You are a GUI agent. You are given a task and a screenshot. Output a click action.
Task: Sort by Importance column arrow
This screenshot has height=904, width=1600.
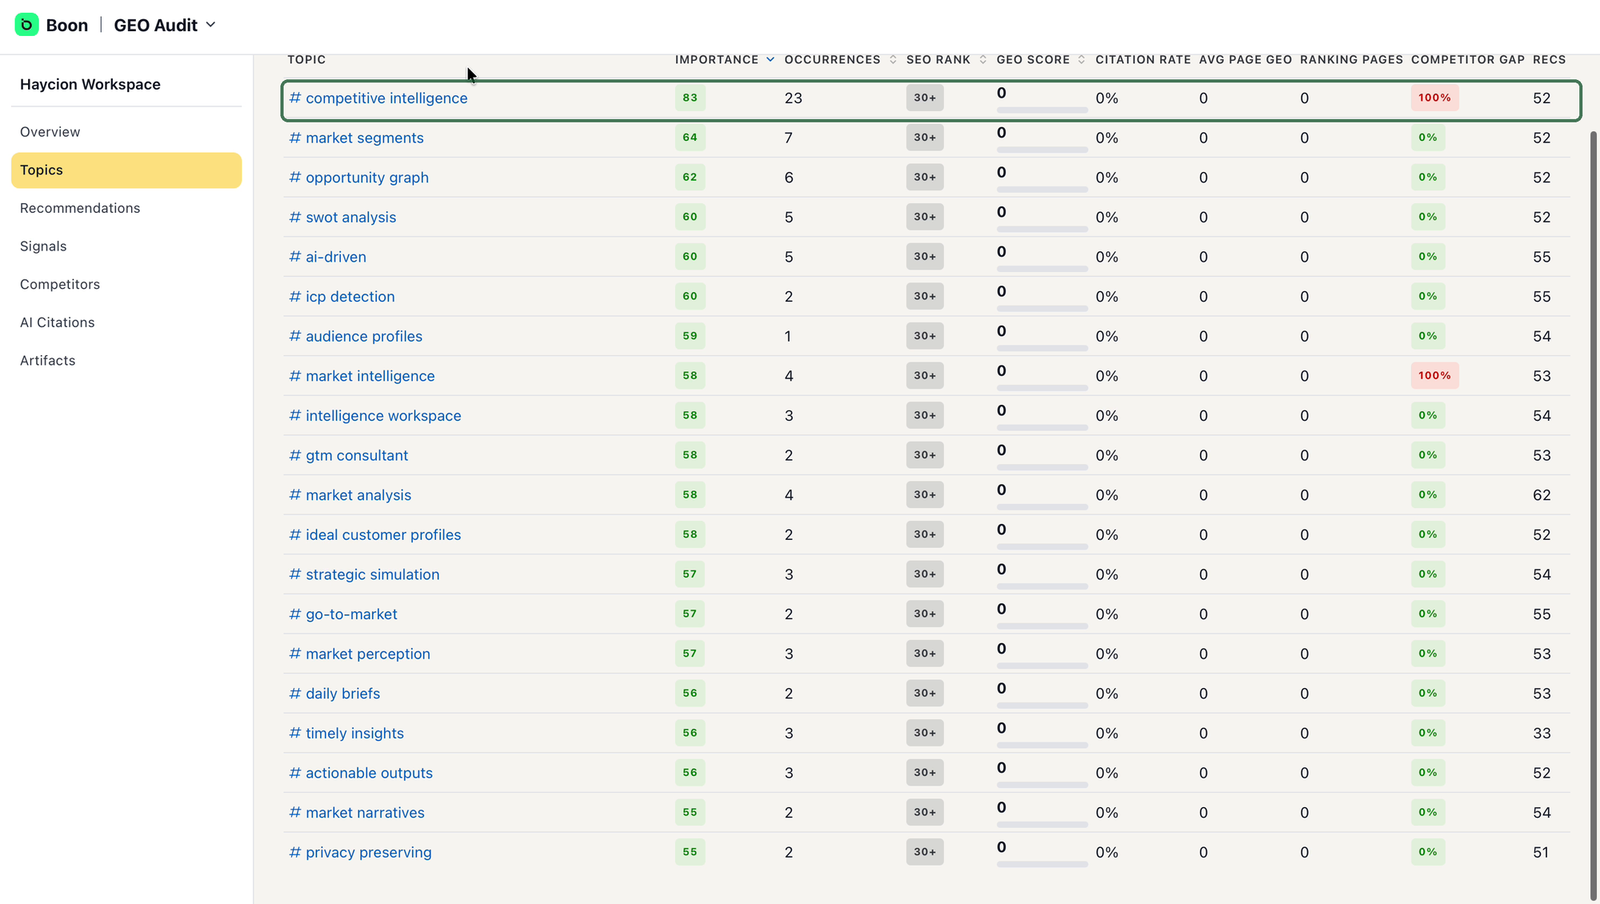[770, 60]
